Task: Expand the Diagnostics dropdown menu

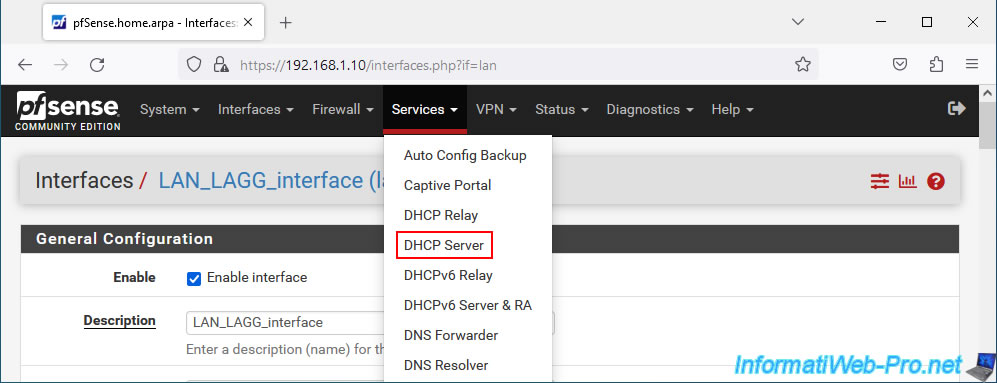Action: (x=650, y=109)
